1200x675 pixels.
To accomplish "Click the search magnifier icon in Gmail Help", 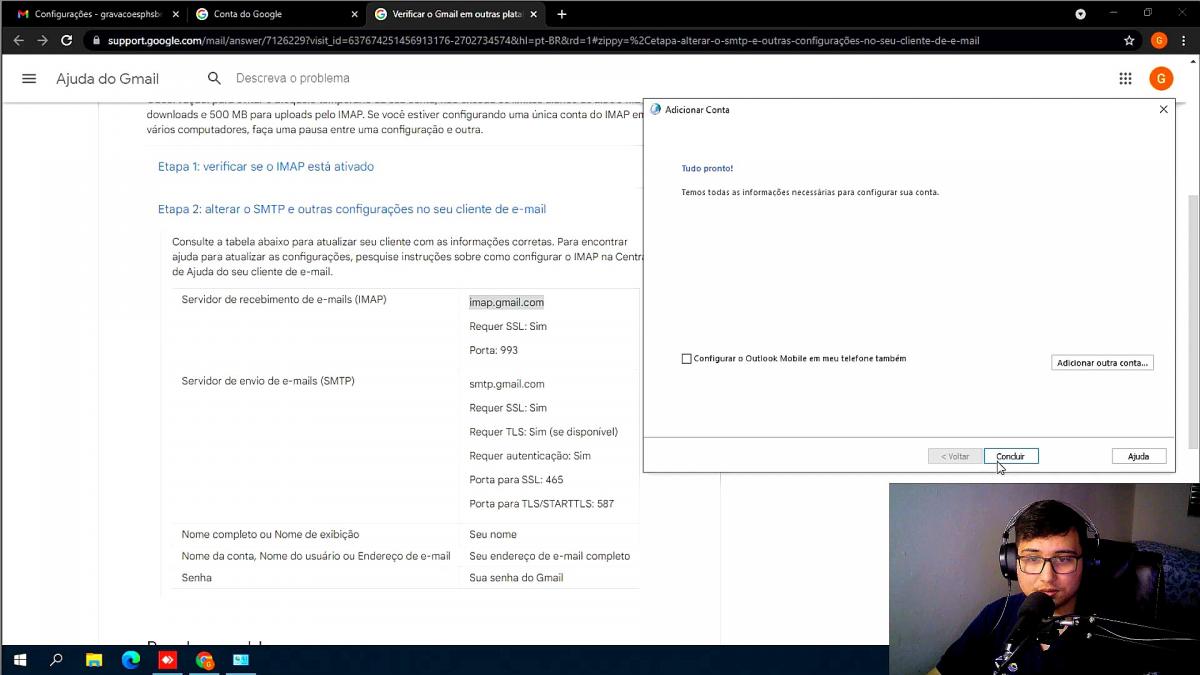I will [214, 78].
